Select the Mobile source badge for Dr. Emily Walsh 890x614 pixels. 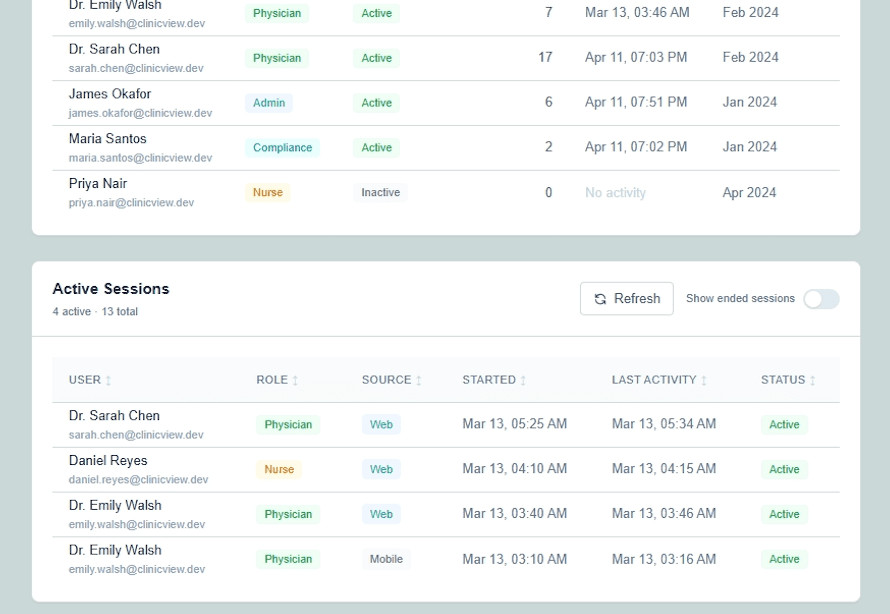[x=386, y=559]
